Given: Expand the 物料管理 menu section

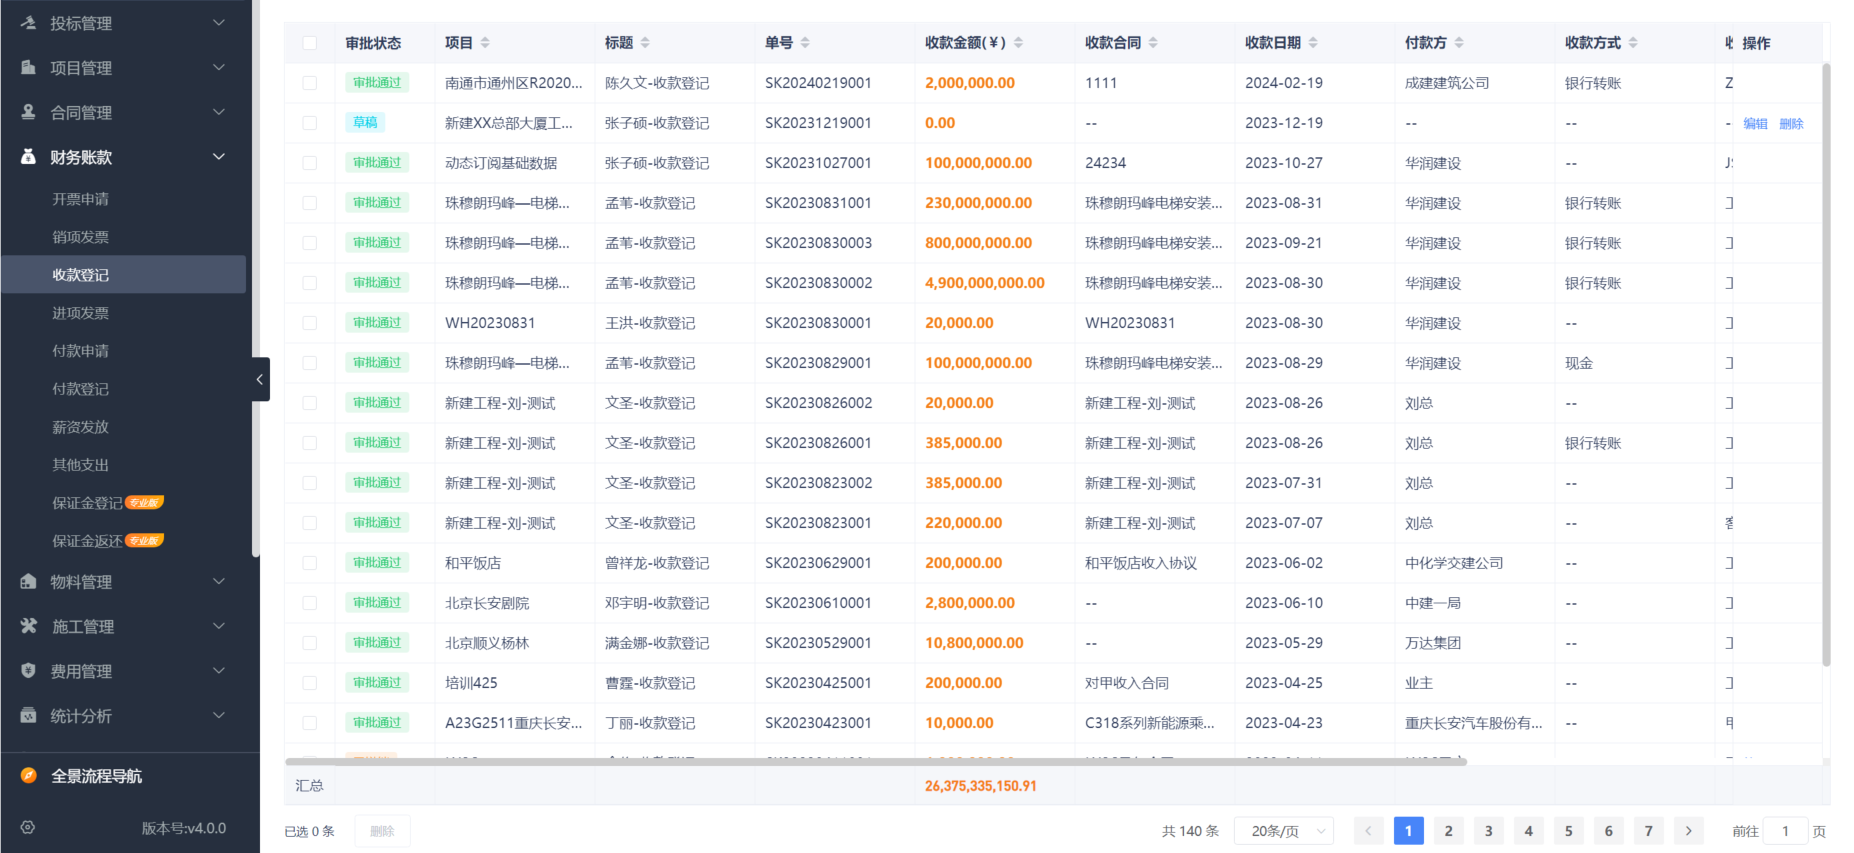Looking at the screenshot, I should (x=219, y=582).
